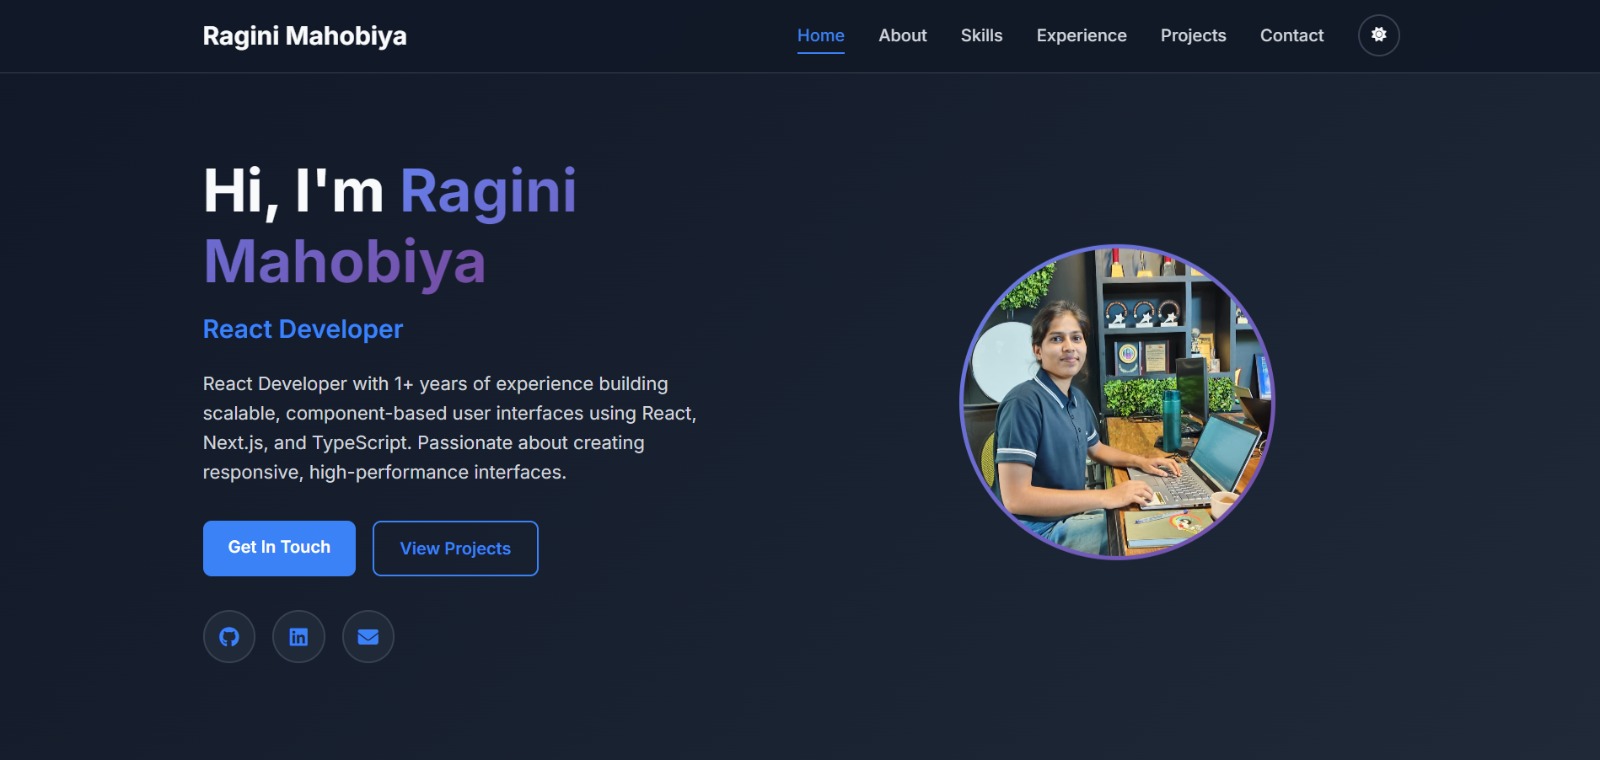Click the email envelope icon
The height and width of the screenshot is (760, 1600).
click(x=368, y=637)
